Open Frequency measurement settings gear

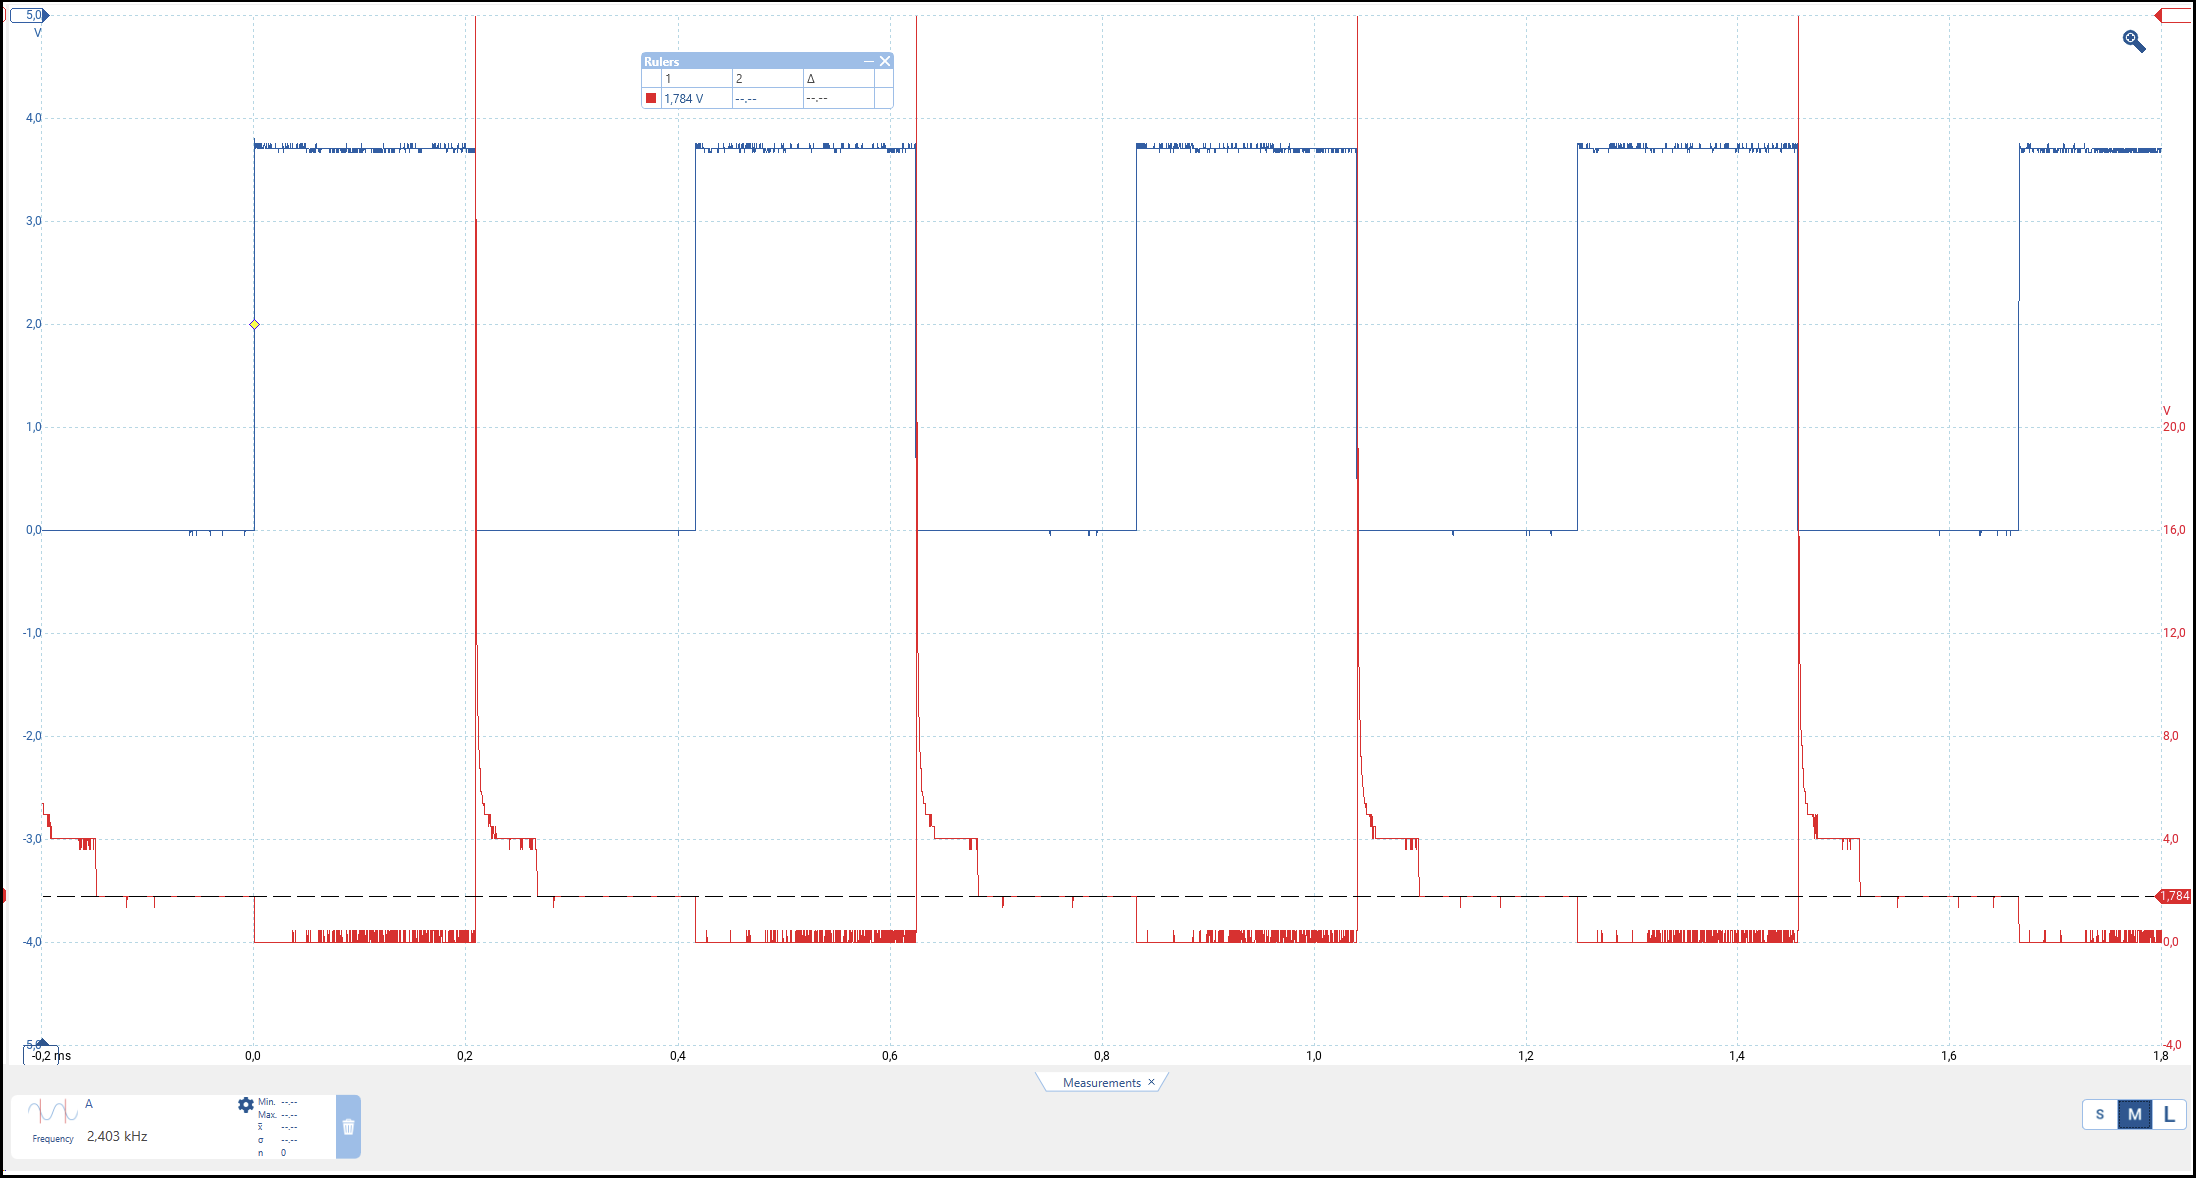tap(245, 1105)
